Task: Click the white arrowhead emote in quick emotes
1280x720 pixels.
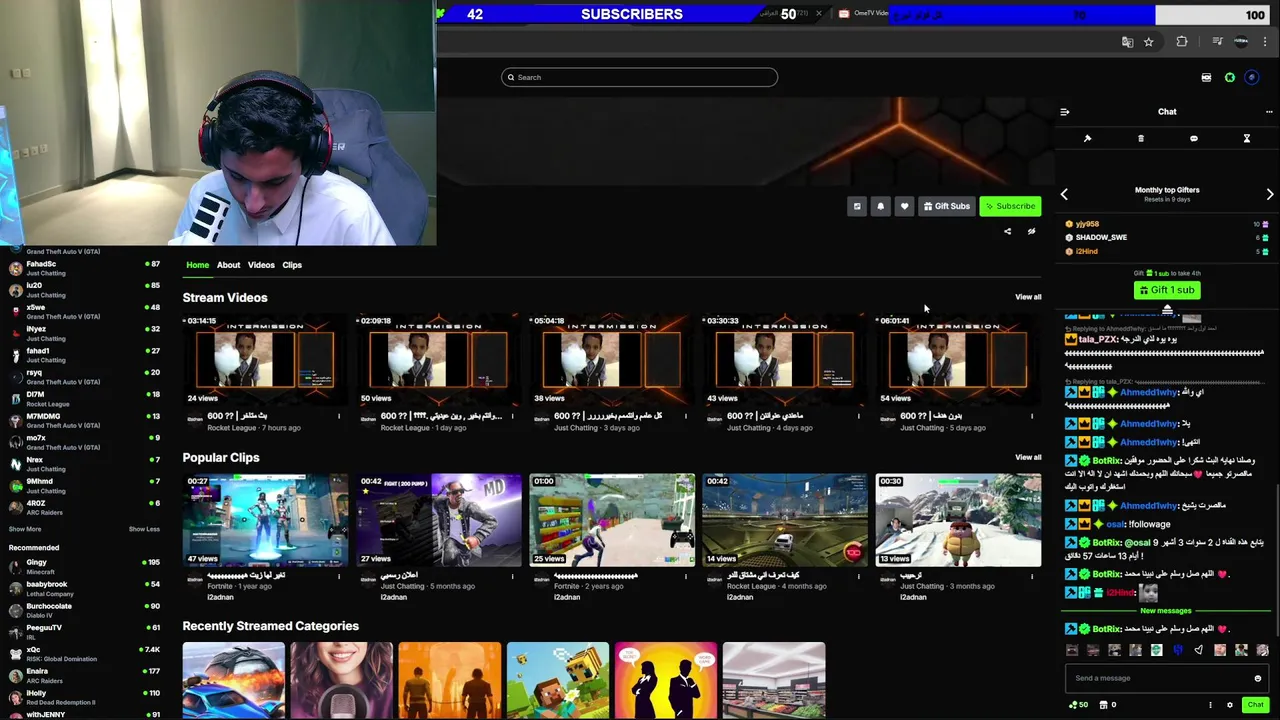Action: (x=1199, y=650)
